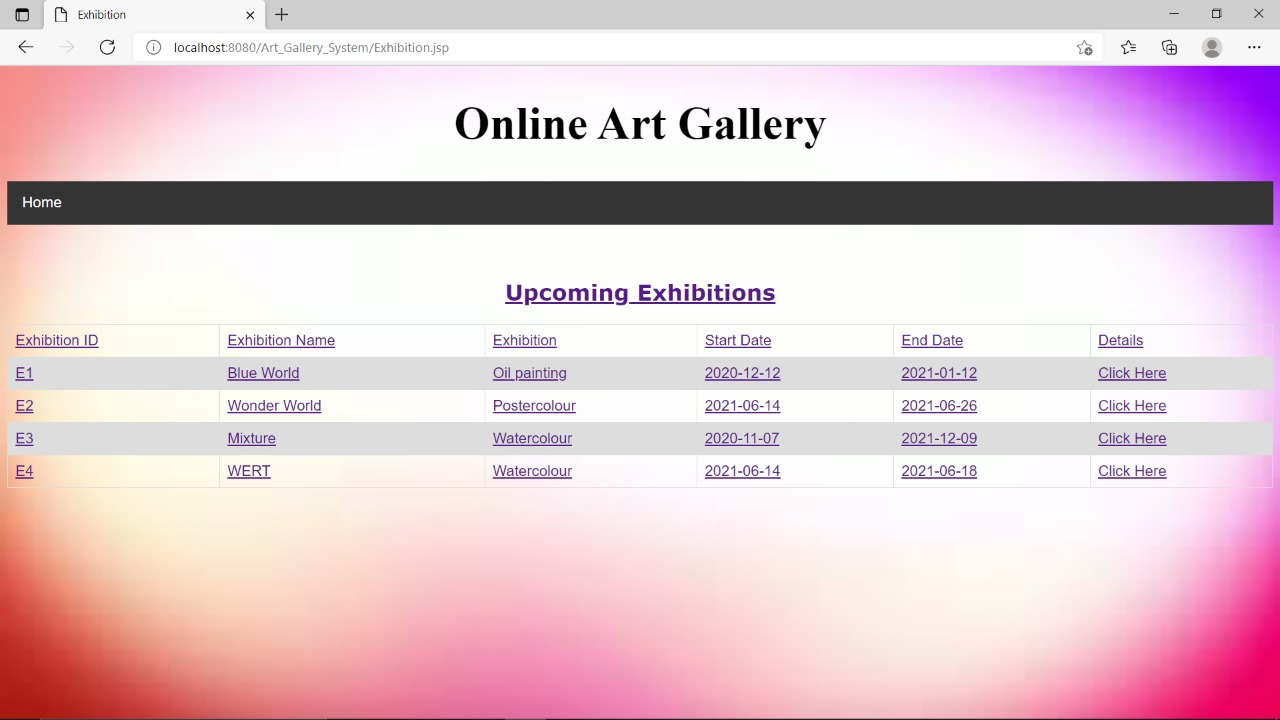Click start date 2021-06-14 for WERT
Screen dimensions: 1280x720
click(742, 471)
